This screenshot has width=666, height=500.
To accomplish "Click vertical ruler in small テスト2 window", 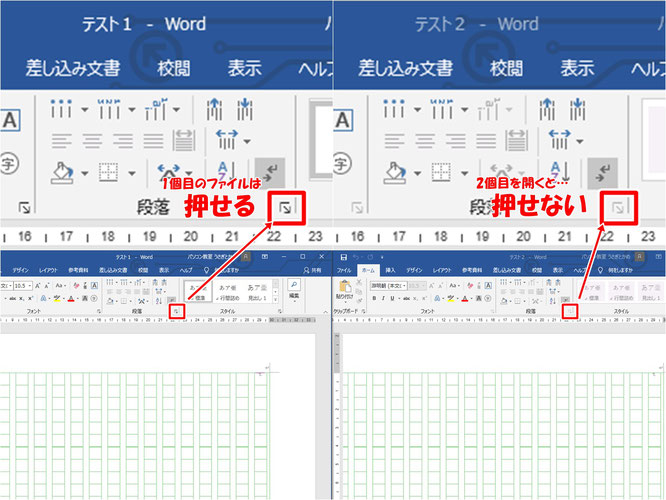I will coord(337,416).
